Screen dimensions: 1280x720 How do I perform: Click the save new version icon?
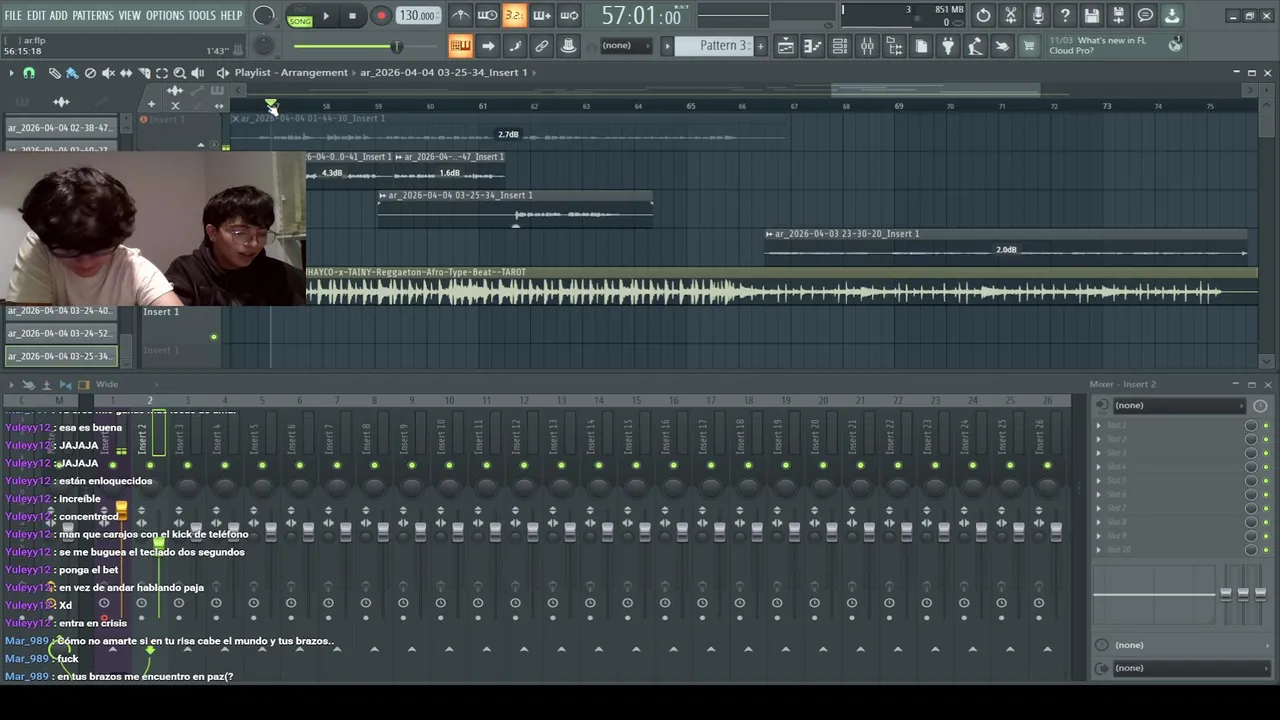pyautogui.click(x=1119, y=15)
